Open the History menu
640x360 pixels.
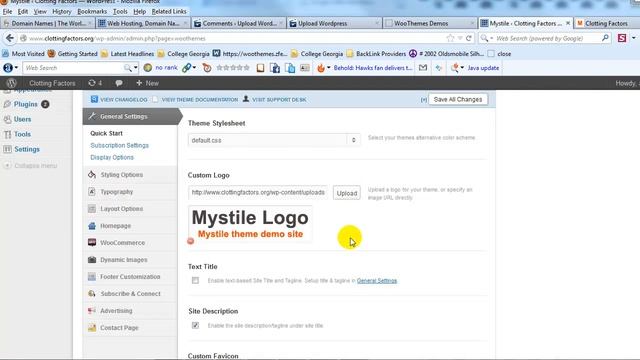point(62,11)
